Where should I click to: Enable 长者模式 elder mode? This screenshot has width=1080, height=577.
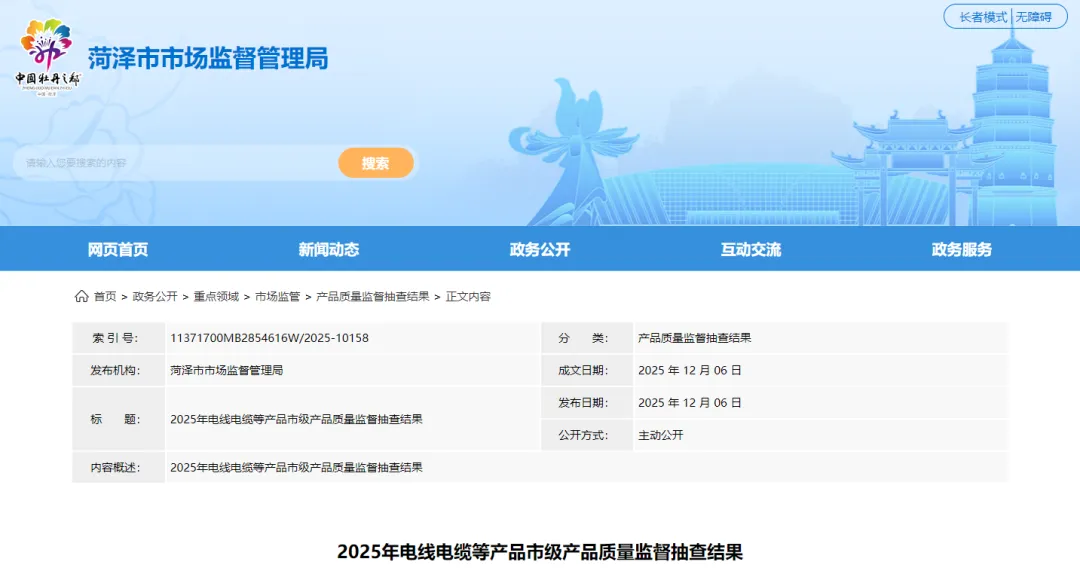(x=983, y=17)
